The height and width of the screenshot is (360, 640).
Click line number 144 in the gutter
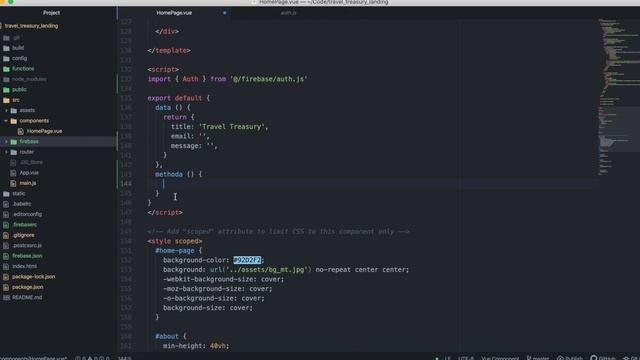click(126, 184)
